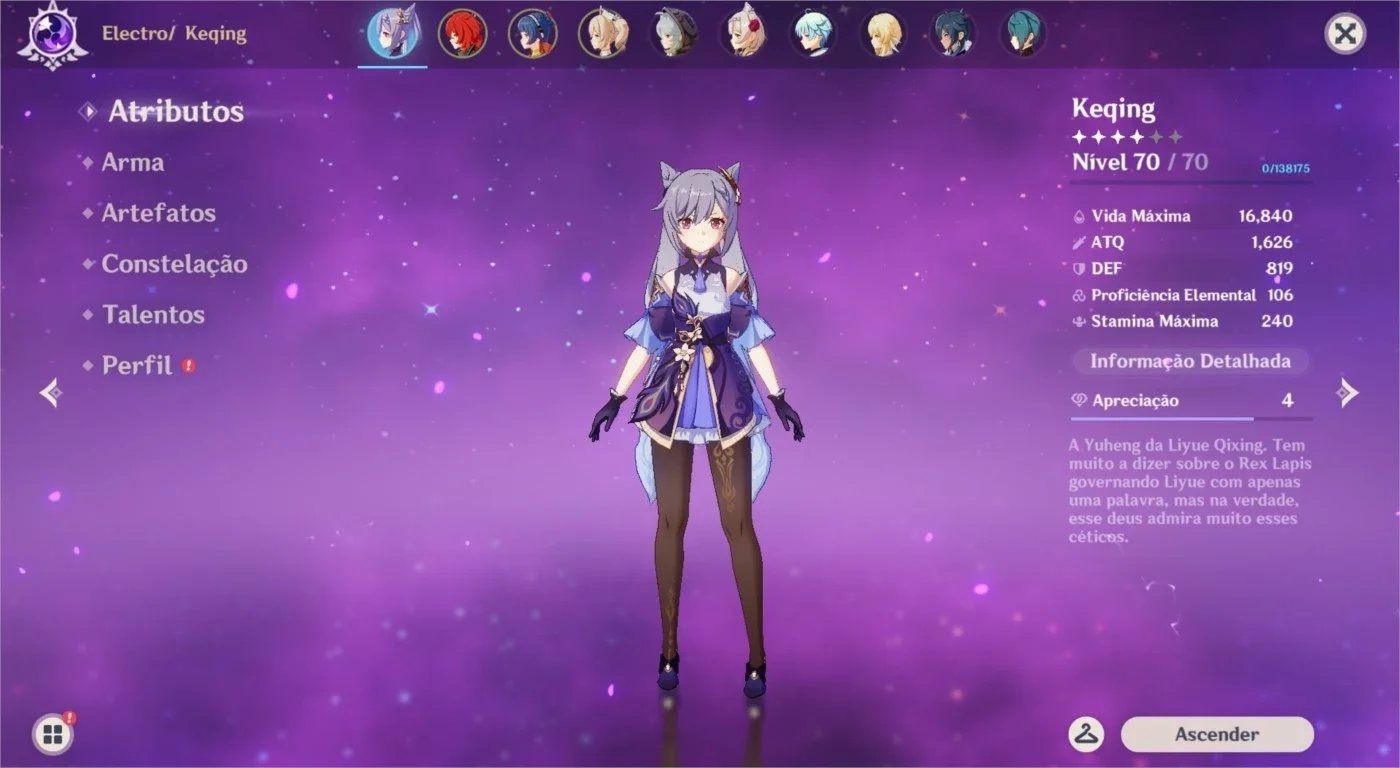Screen dimensions: 1400x768
Task: Select the blonde ponytail character portrait
Action: 603,33
